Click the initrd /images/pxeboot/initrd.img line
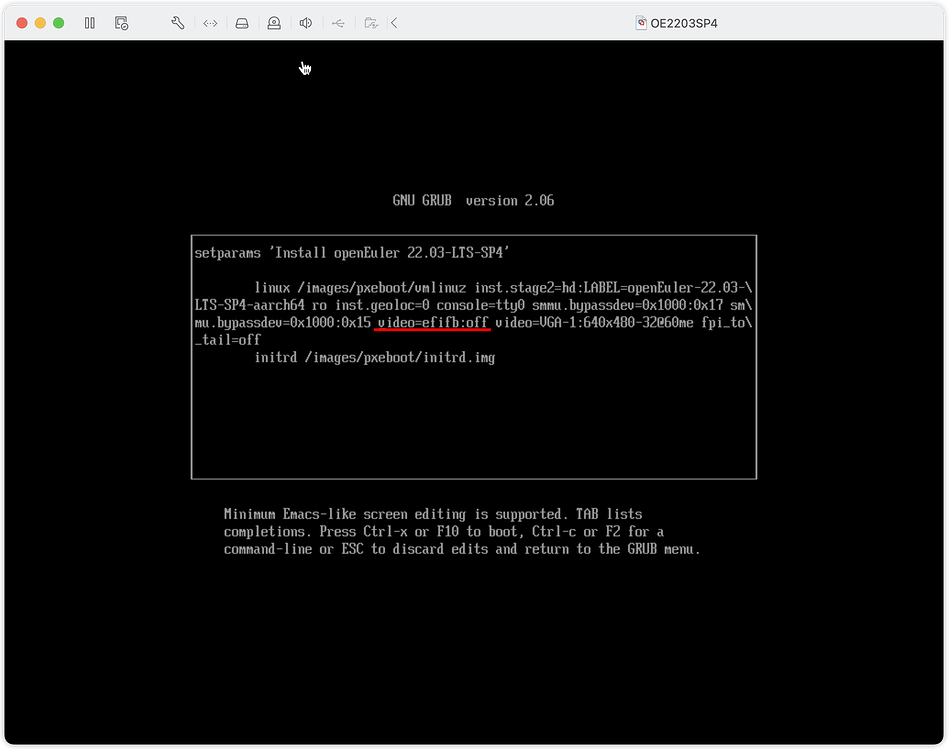The width and height of the screenshot is (949, 750). coord(374,357)
